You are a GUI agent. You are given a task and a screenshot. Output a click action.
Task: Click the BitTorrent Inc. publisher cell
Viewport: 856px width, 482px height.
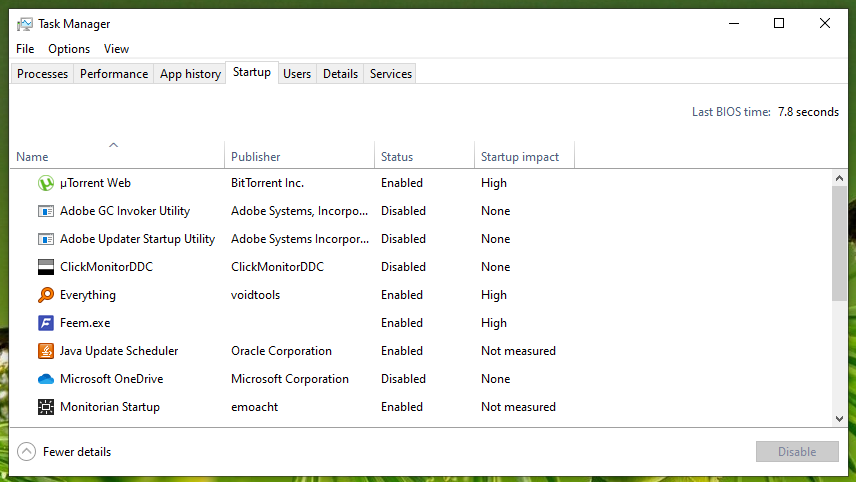coord(268,183)
